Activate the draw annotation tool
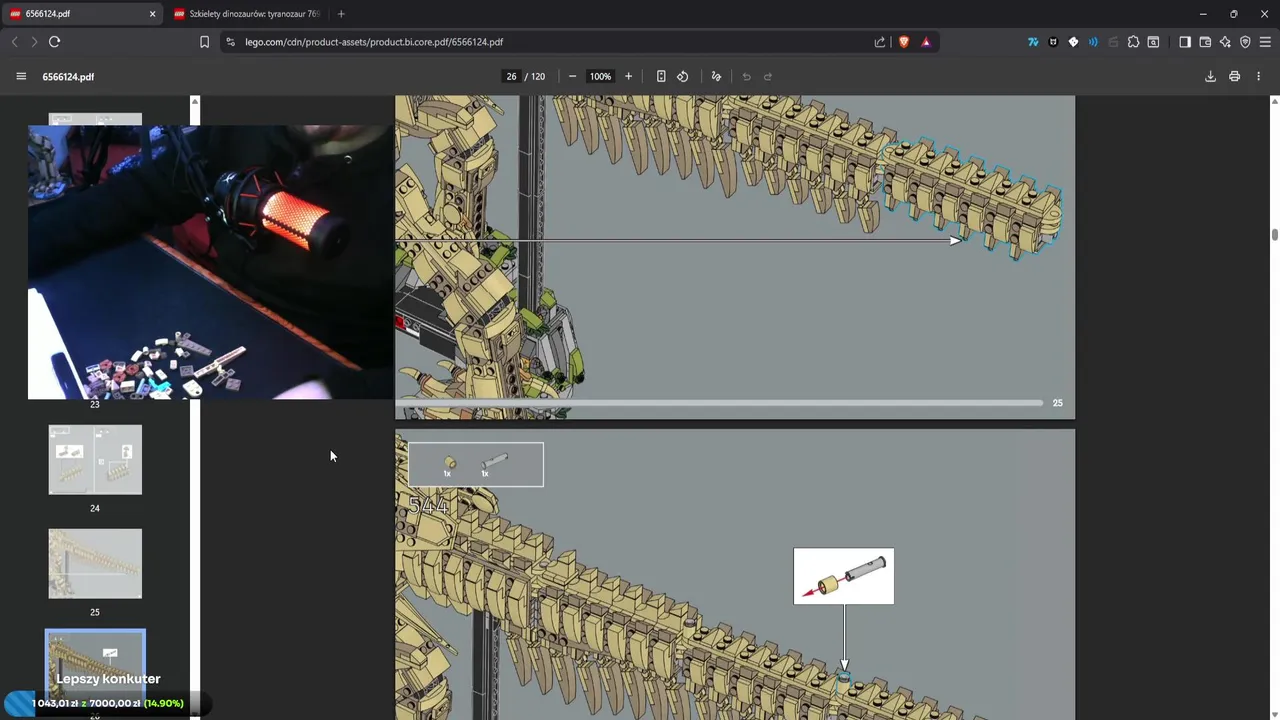This screenshot has width=1280, height=720. (716, 76)
